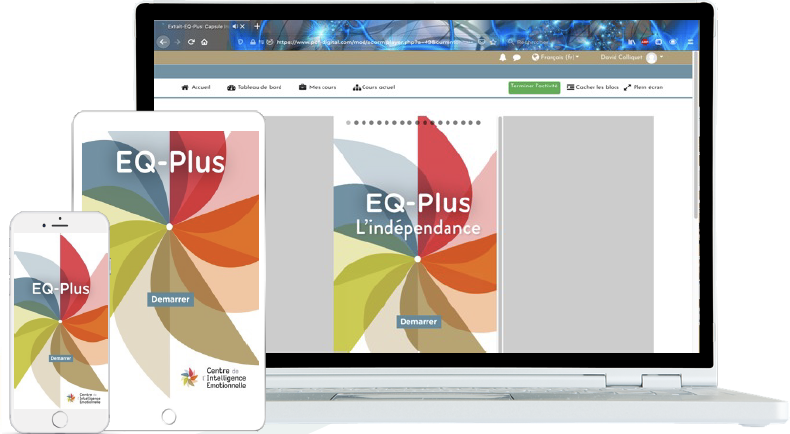The image size is (790, 434).
Task: Open messages speech bubble icon
Action: (x=516, y=57)
